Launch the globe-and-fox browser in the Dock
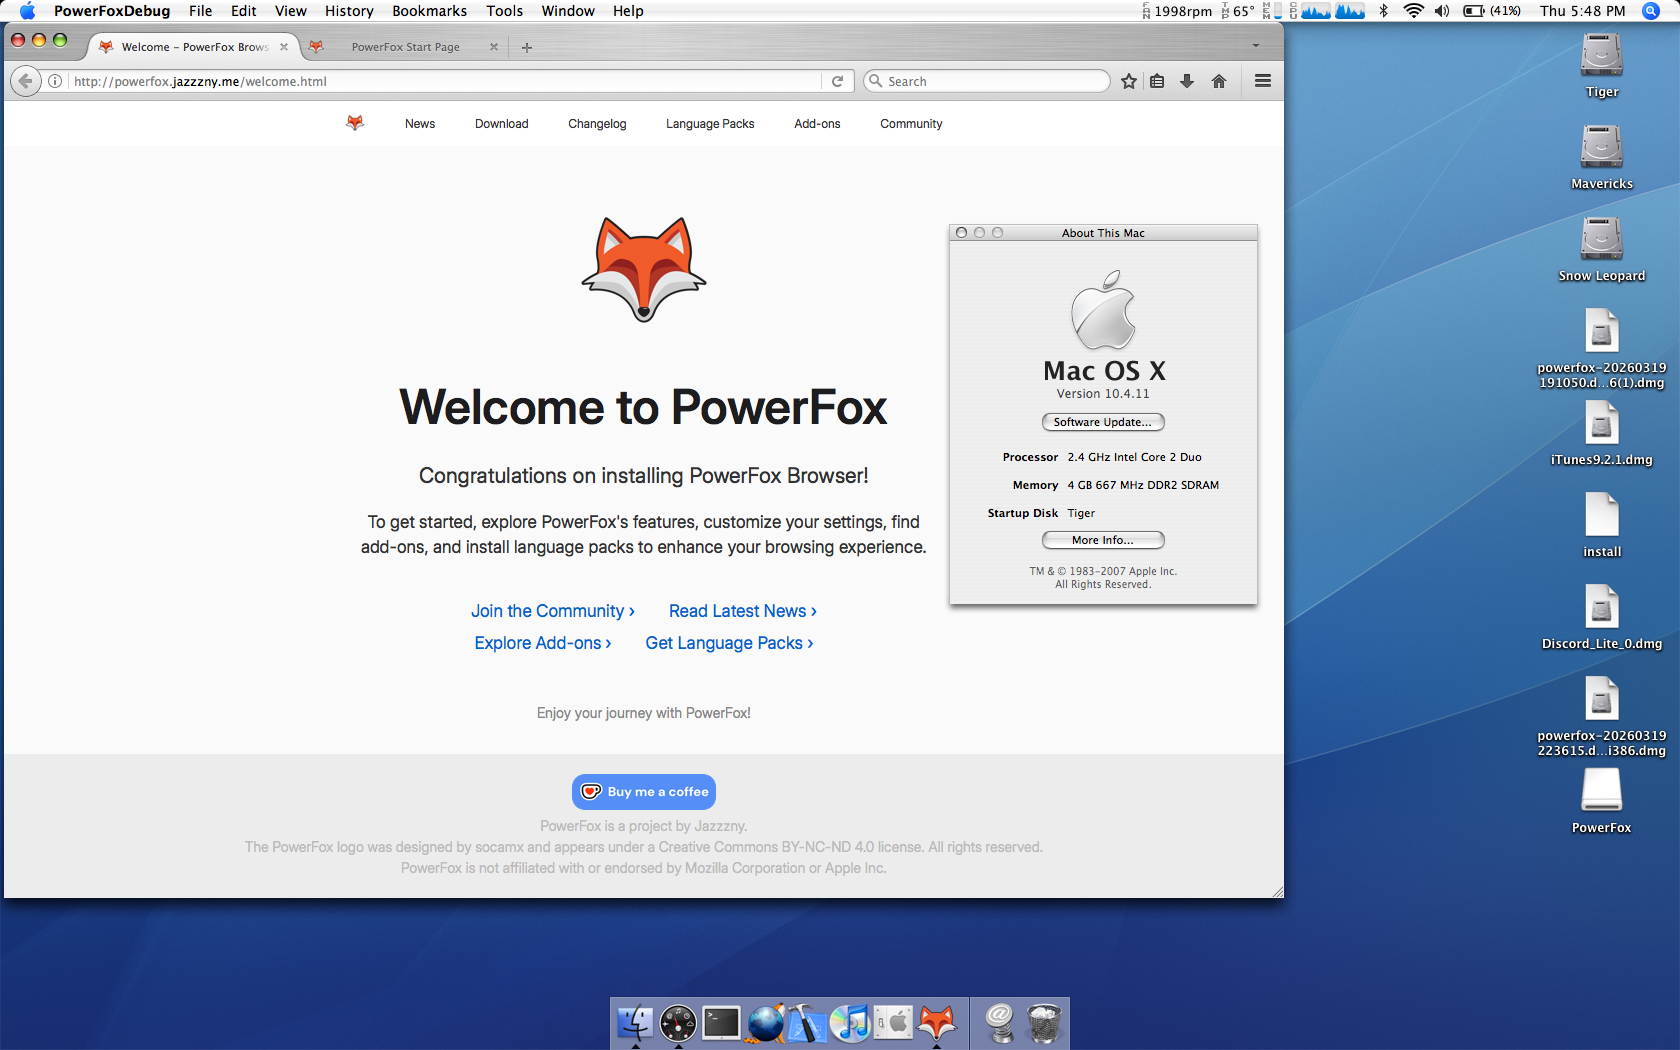Viewport: 1680px width, 1050px height. [765, 1023]
